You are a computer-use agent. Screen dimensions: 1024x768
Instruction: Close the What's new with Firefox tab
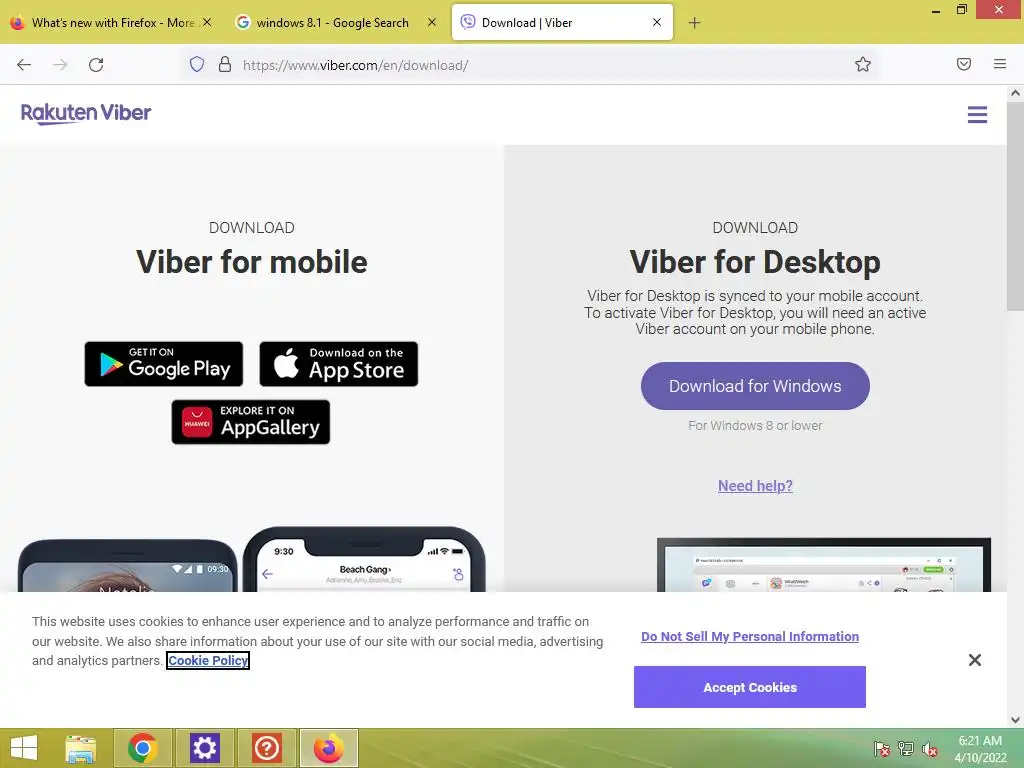[206, 22]
